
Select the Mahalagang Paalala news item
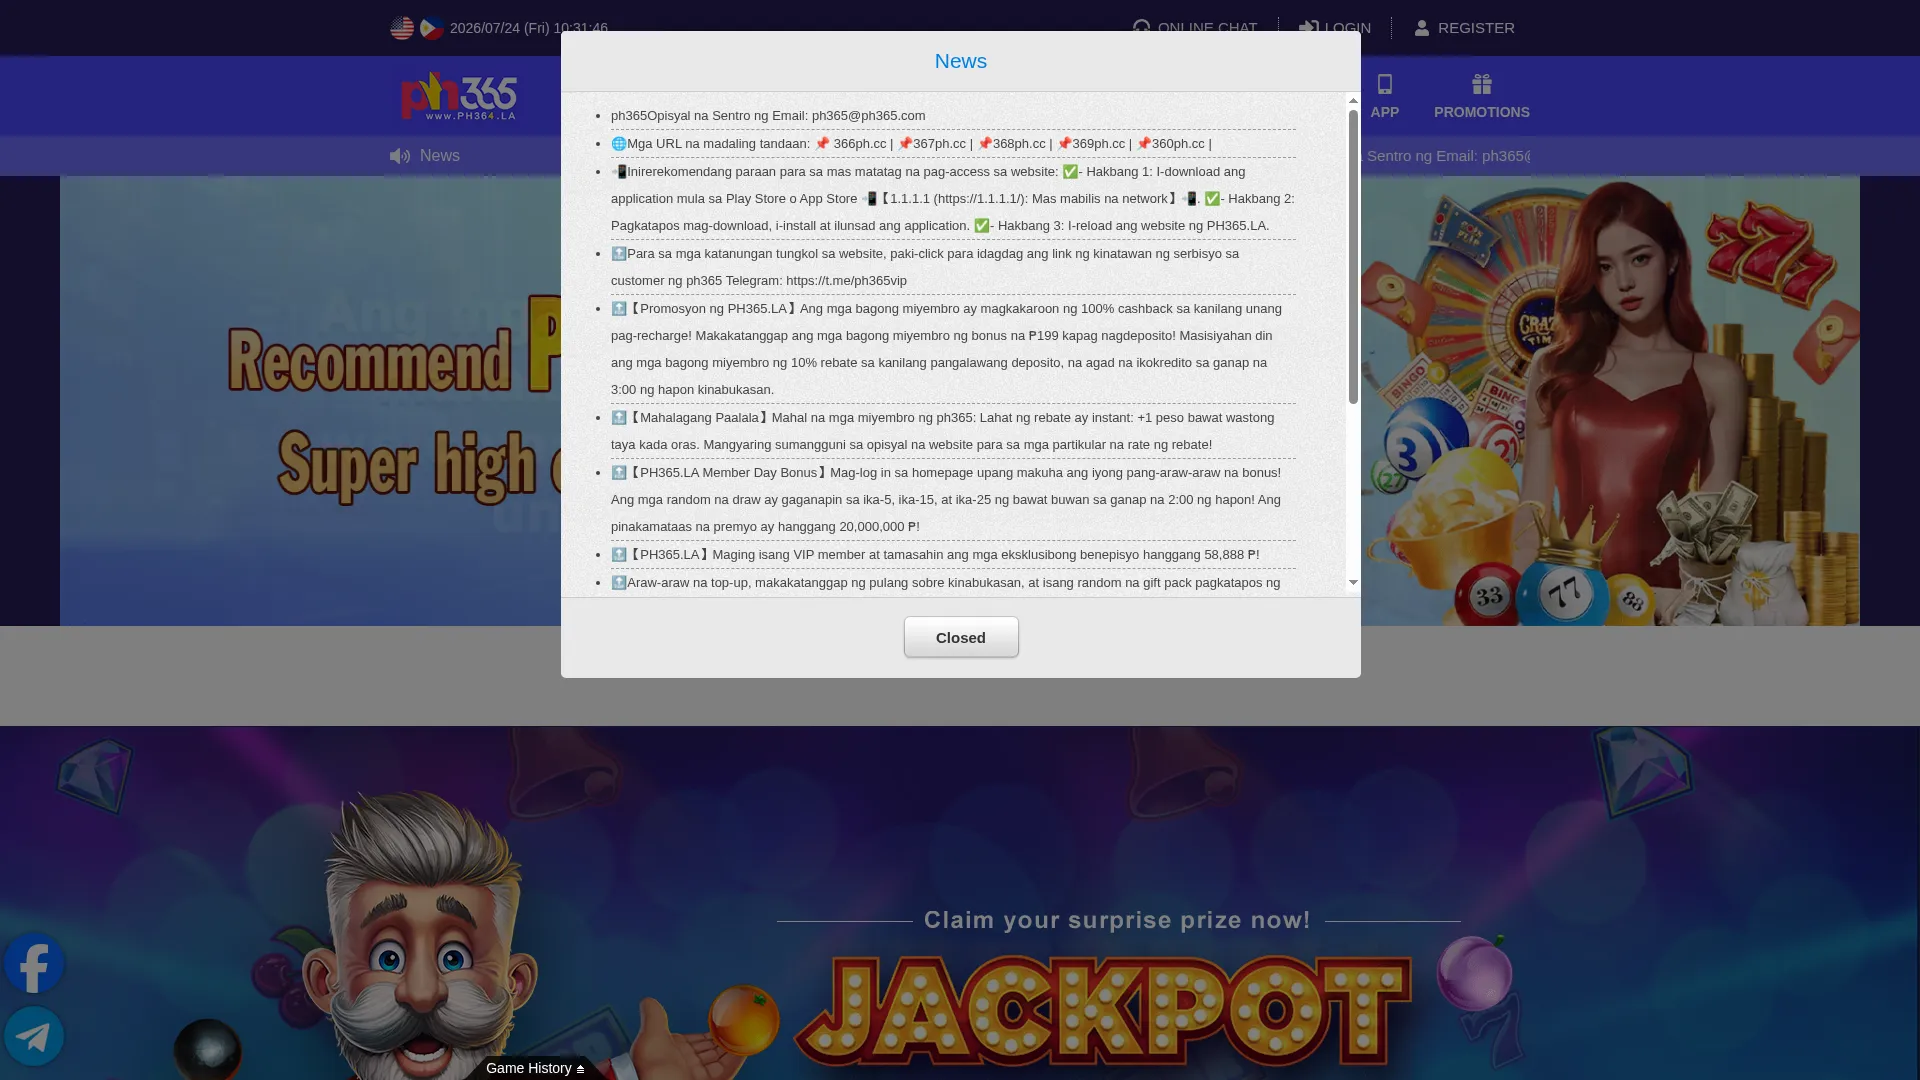click(953, 431)
